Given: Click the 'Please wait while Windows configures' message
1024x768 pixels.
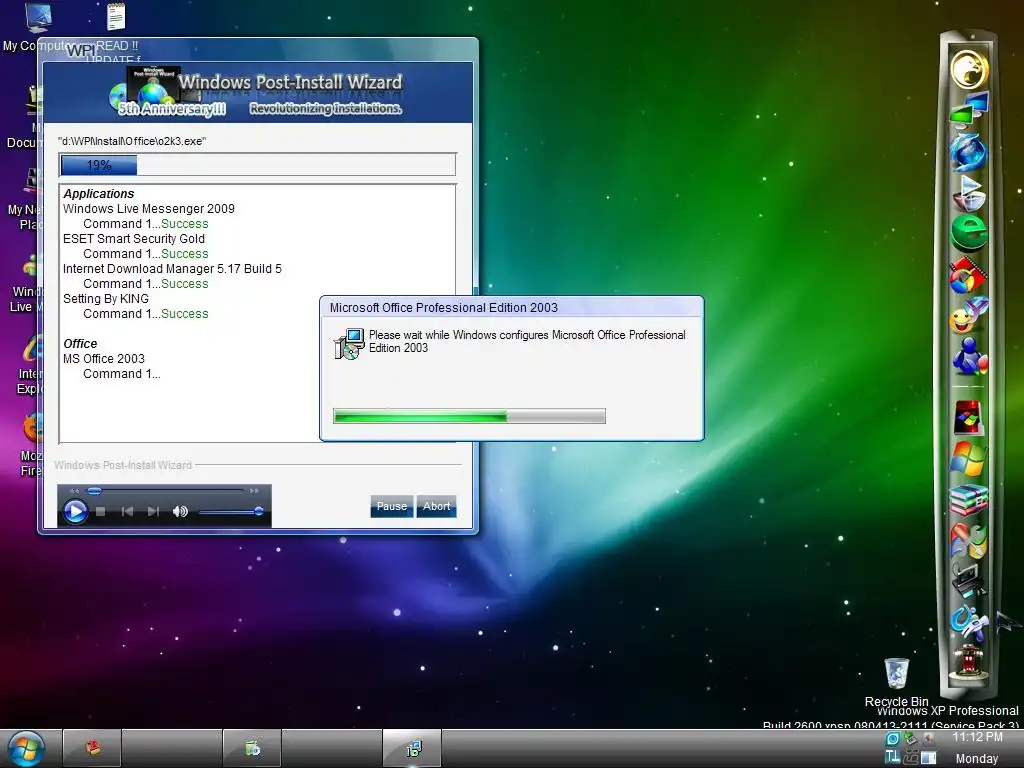Looking at the screenshot, I should 527,342.
